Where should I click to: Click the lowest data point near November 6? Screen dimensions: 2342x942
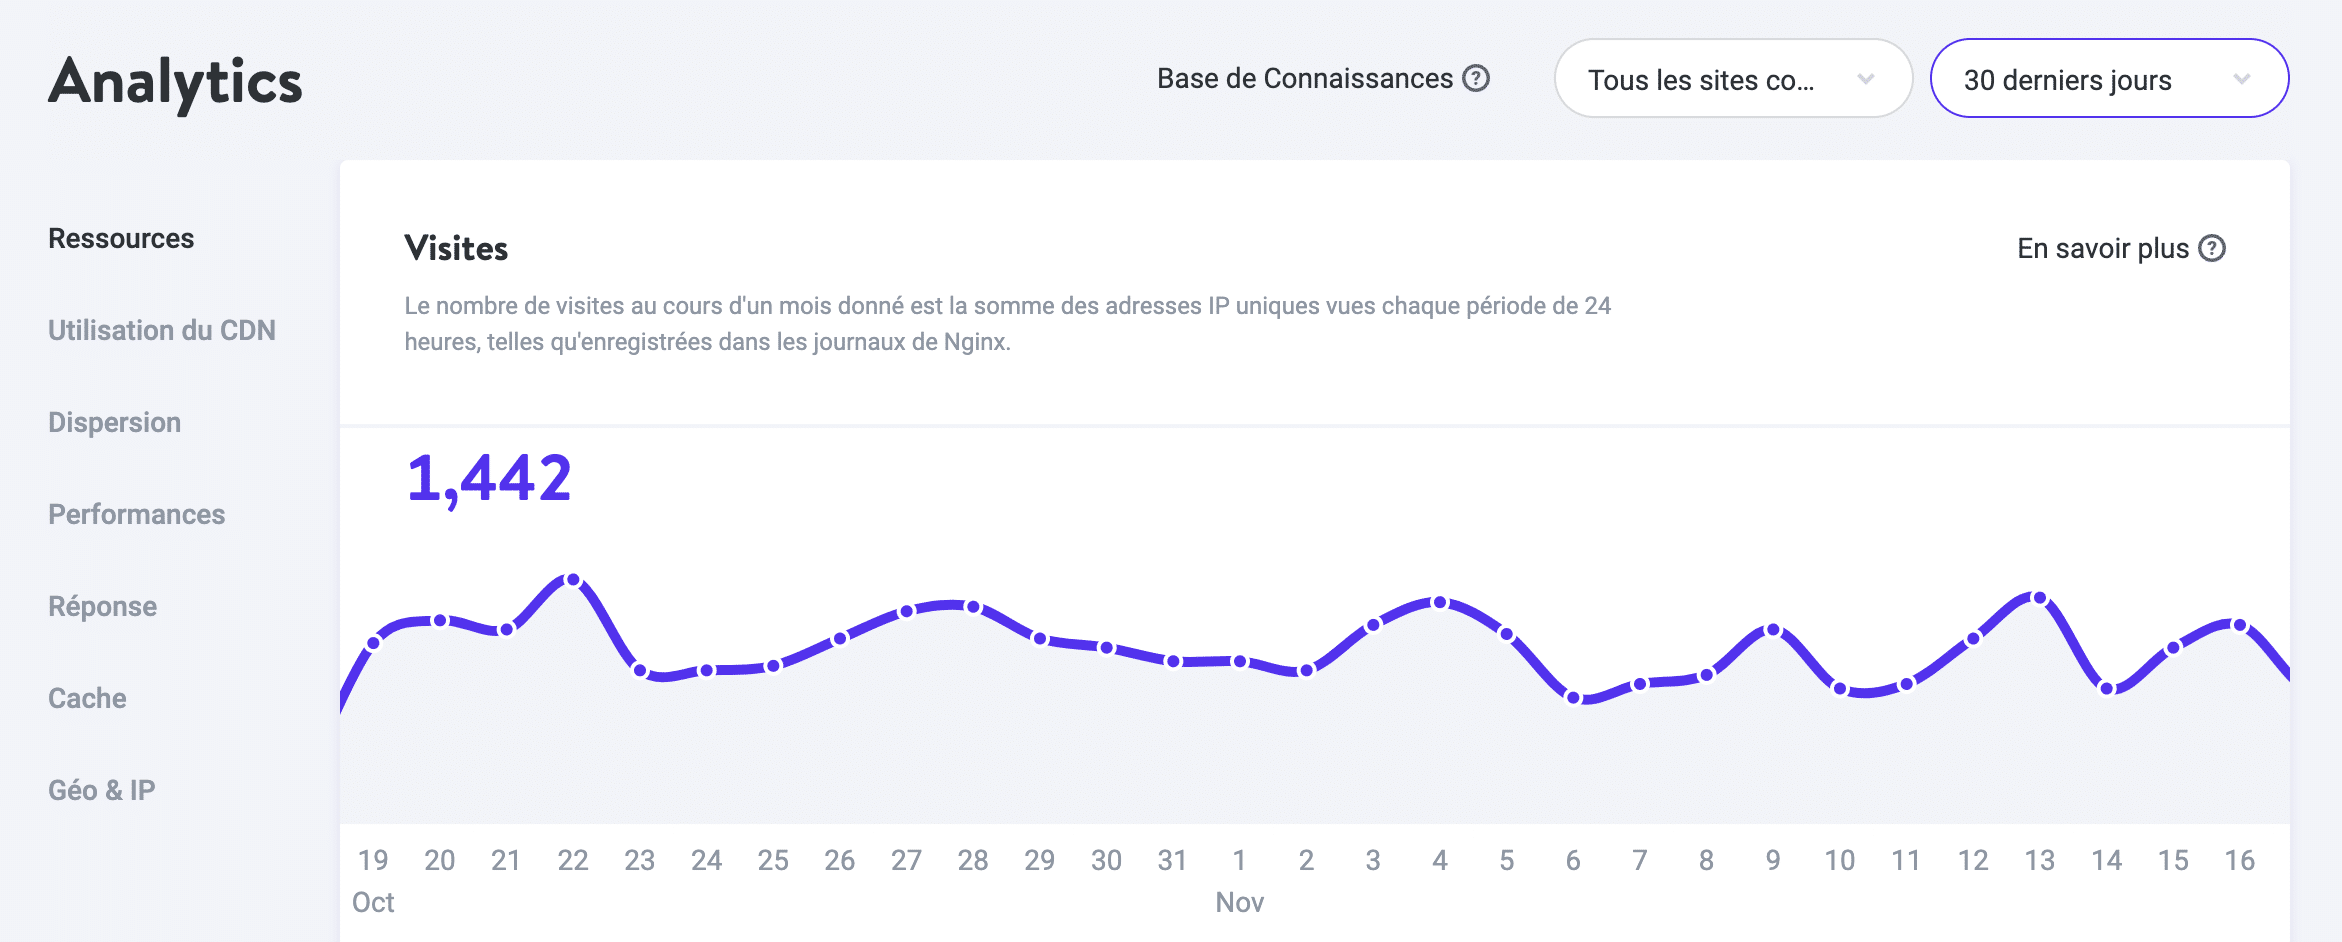click(1573, 700)
